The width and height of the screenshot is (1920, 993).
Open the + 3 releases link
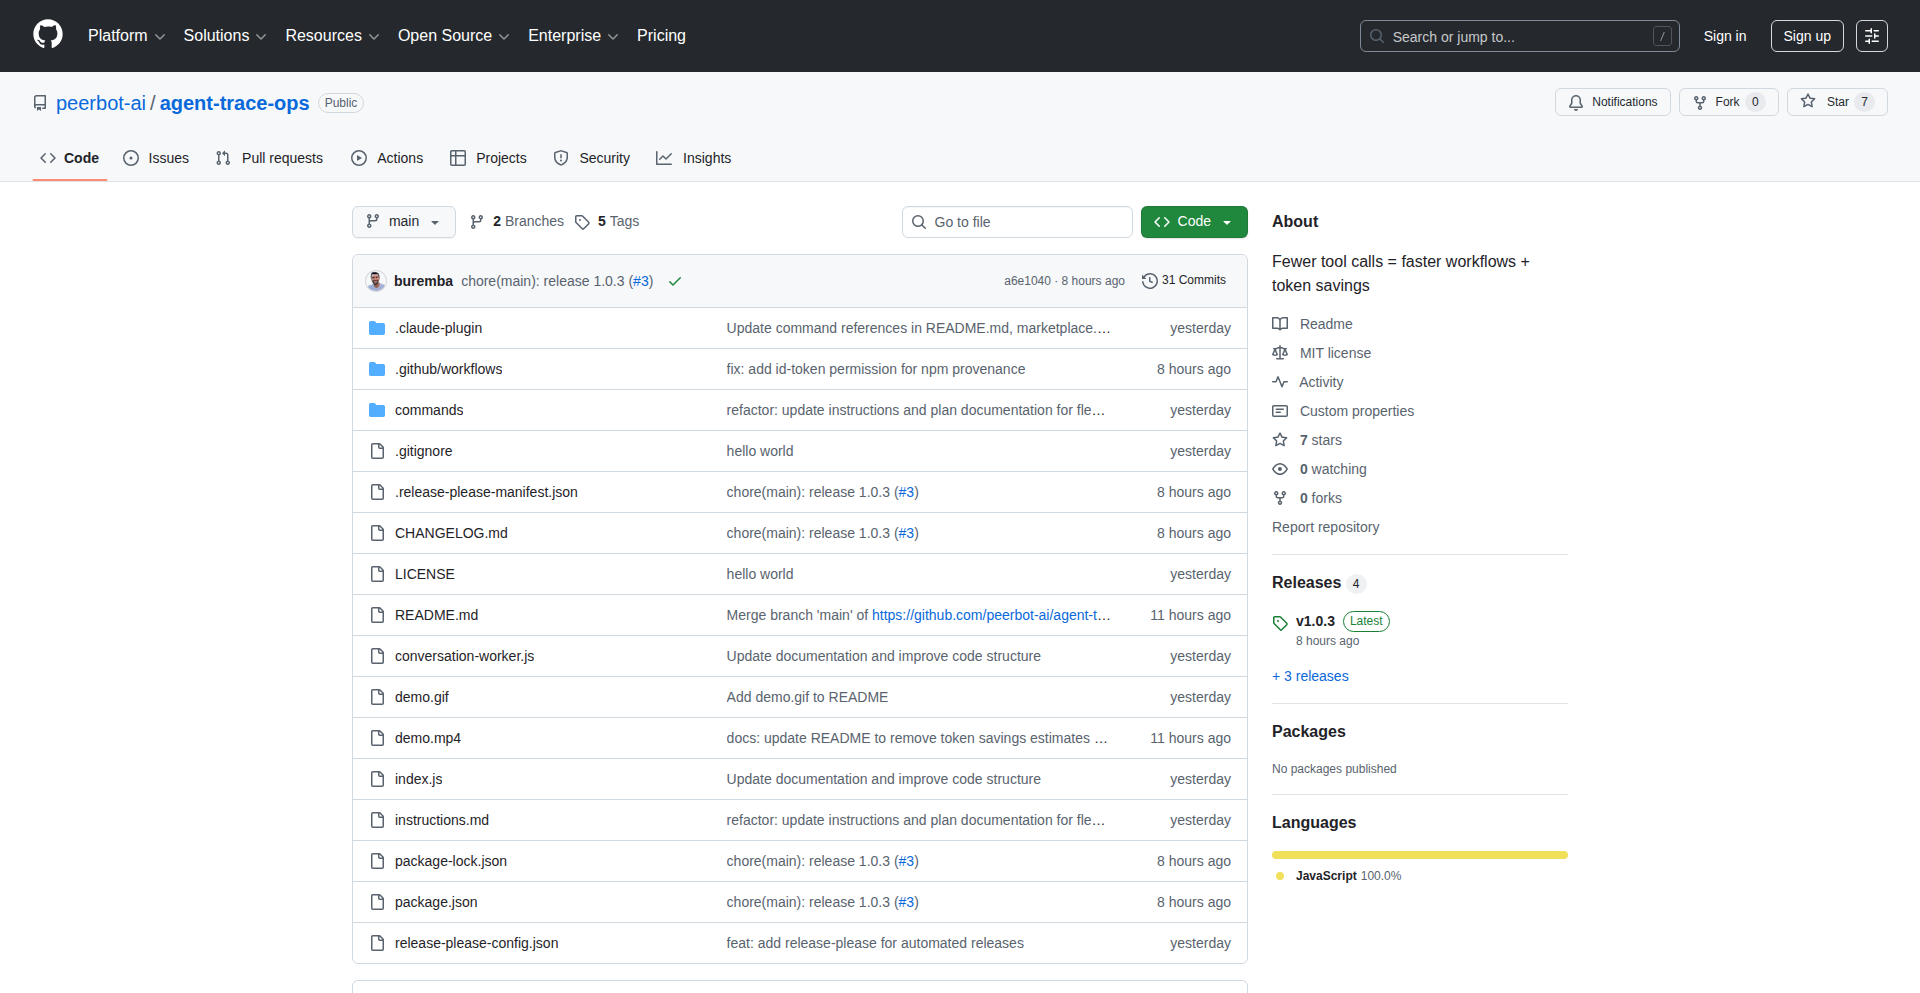click(1310, 676)
